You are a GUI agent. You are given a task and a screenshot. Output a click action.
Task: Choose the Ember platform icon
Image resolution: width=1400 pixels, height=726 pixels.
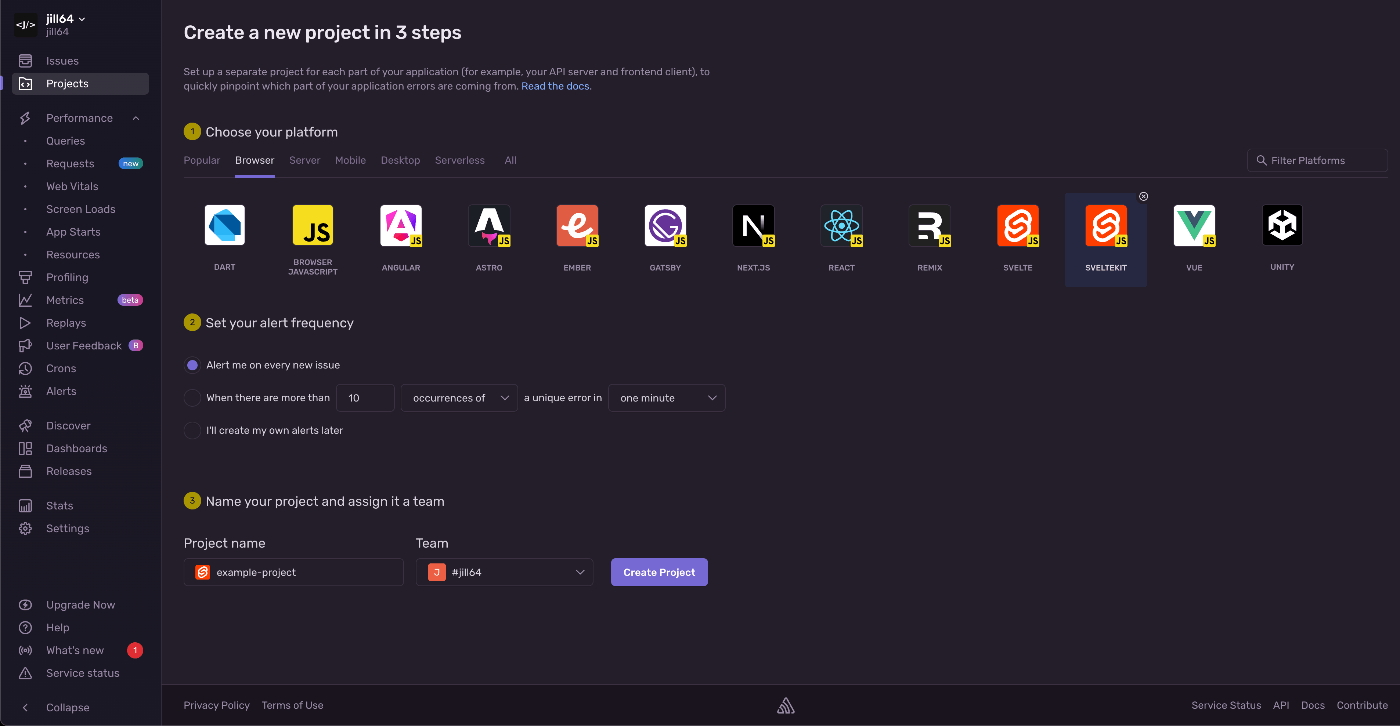[x=577, y=225]
